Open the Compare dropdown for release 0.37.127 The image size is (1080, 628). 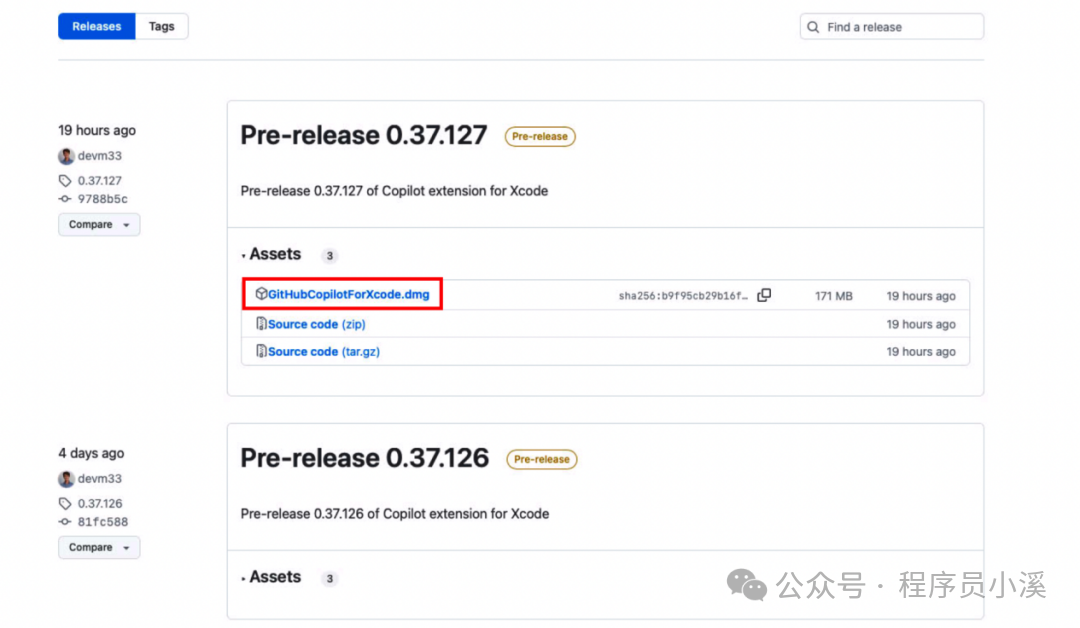click(98, 224)
